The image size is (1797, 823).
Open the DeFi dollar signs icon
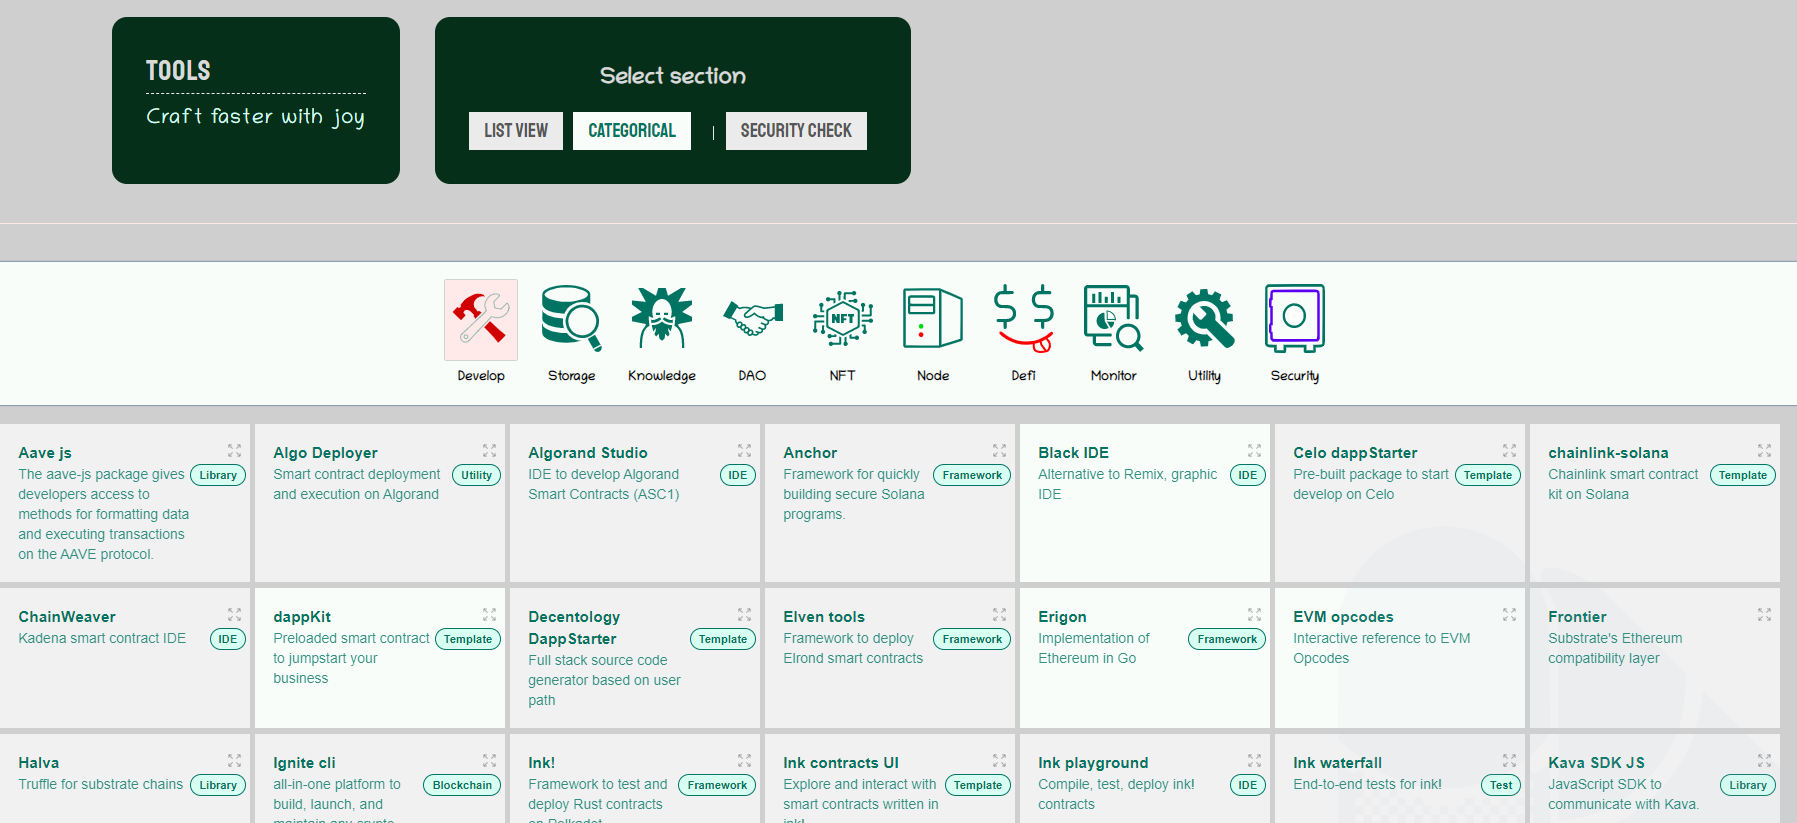1023,319
